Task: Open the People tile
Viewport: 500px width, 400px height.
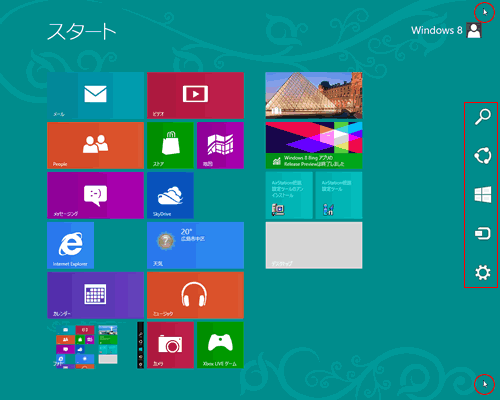Action: [96, 145]
